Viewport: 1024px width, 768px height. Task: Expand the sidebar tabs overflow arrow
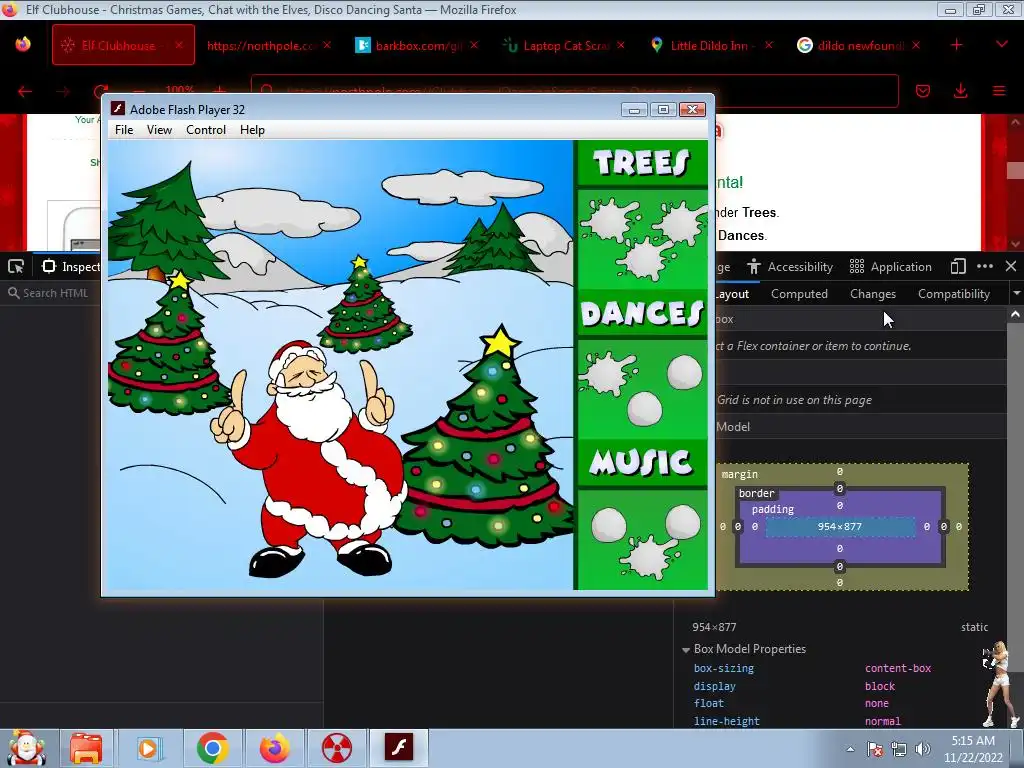pyautogui.click(x=1016, y=294)
